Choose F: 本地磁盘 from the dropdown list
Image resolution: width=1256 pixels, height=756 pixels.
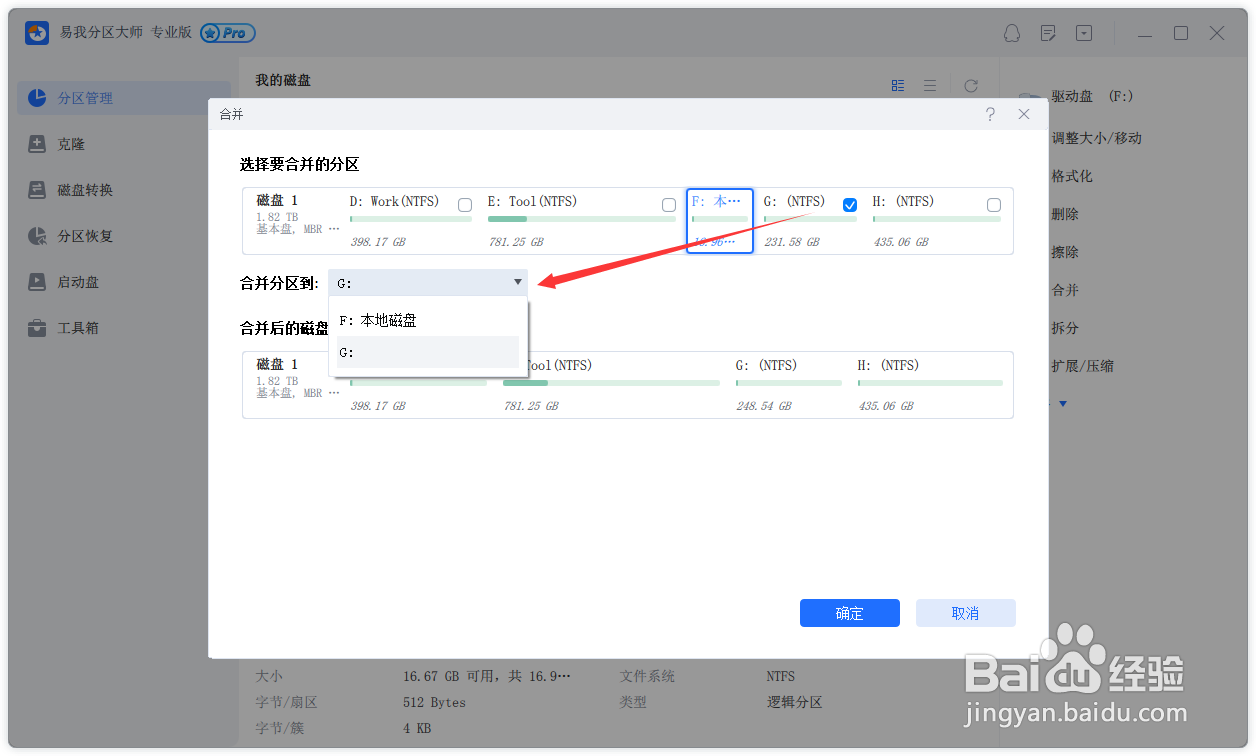point(428,321)
